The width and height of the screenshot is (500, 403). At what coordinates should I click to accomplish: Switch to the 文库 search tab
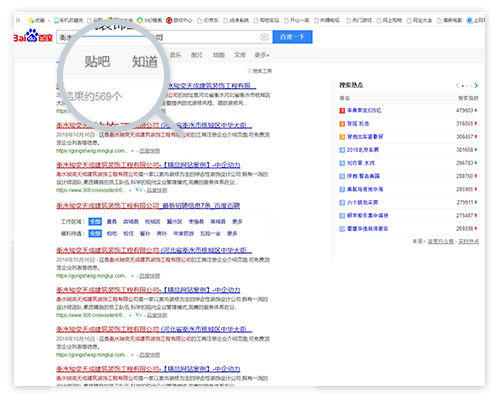pos(240,55)
